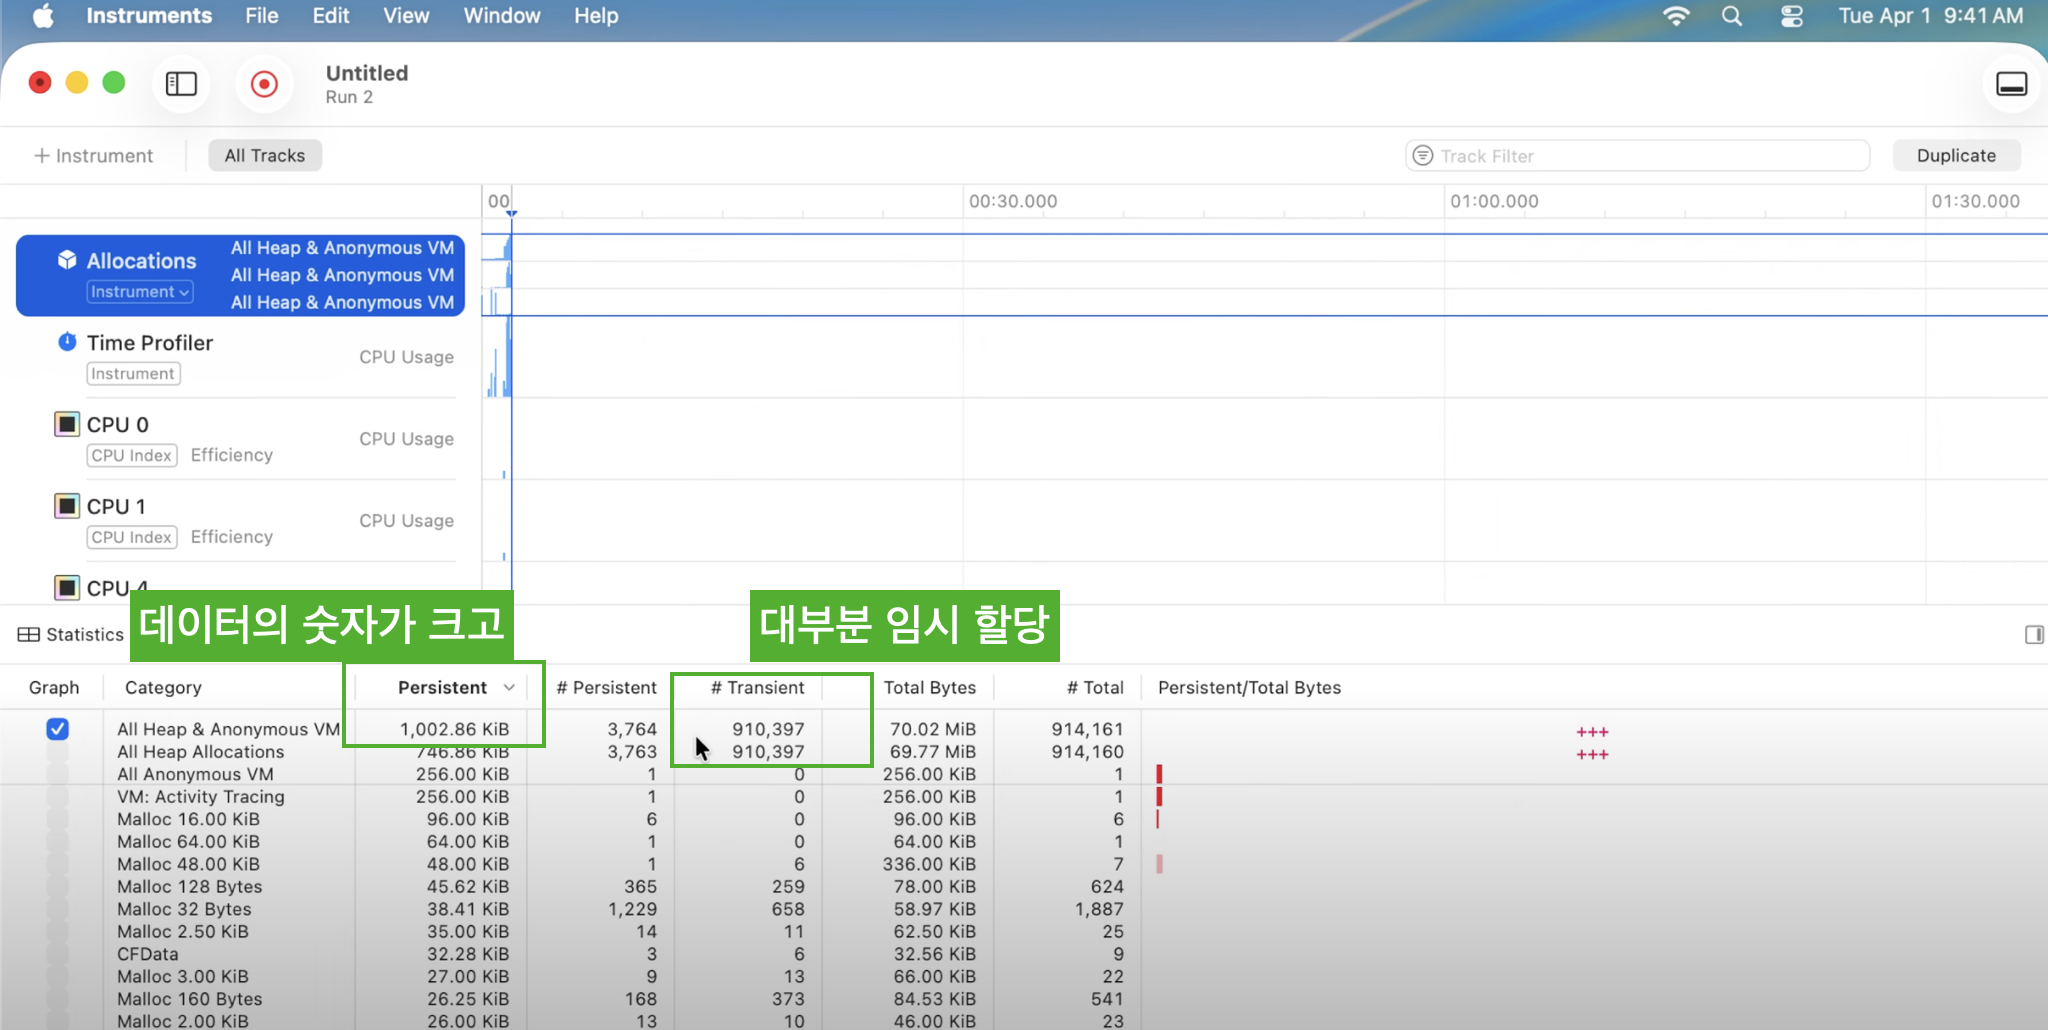The width and height of the screenshot is (2048, 1030).
Task: Open Spotlight search icon
Action: tap(1732, 16)
